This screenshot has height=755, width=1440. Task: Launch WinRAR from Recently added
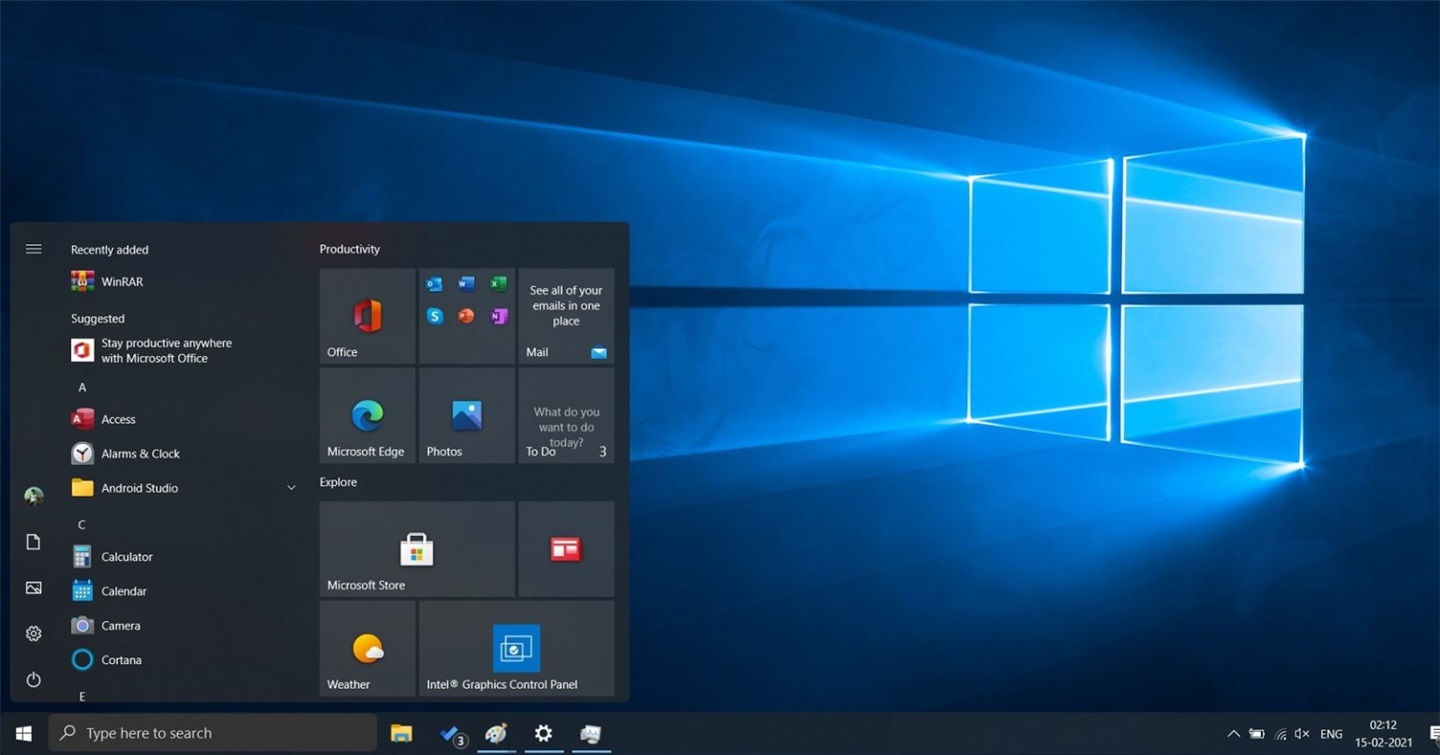pos(120,281)
